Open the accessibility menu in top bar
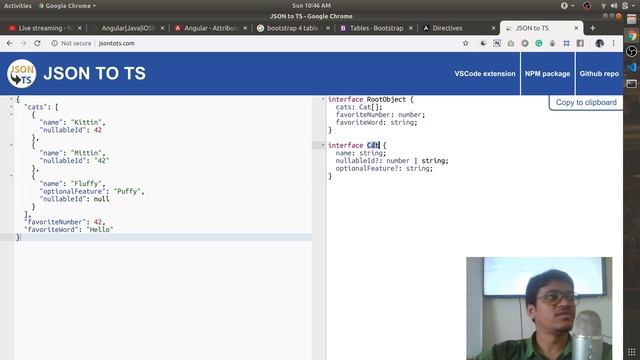Screen dimensions: 640x360 coord(567,6)
